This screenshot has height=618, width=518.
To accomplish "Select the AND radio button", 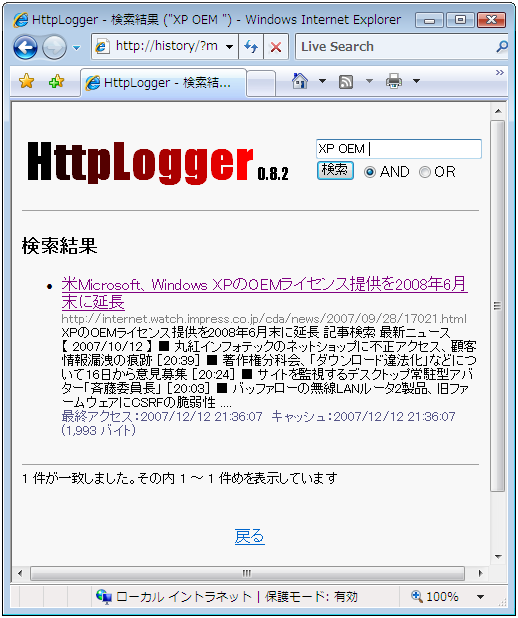I will coord(369,172).
